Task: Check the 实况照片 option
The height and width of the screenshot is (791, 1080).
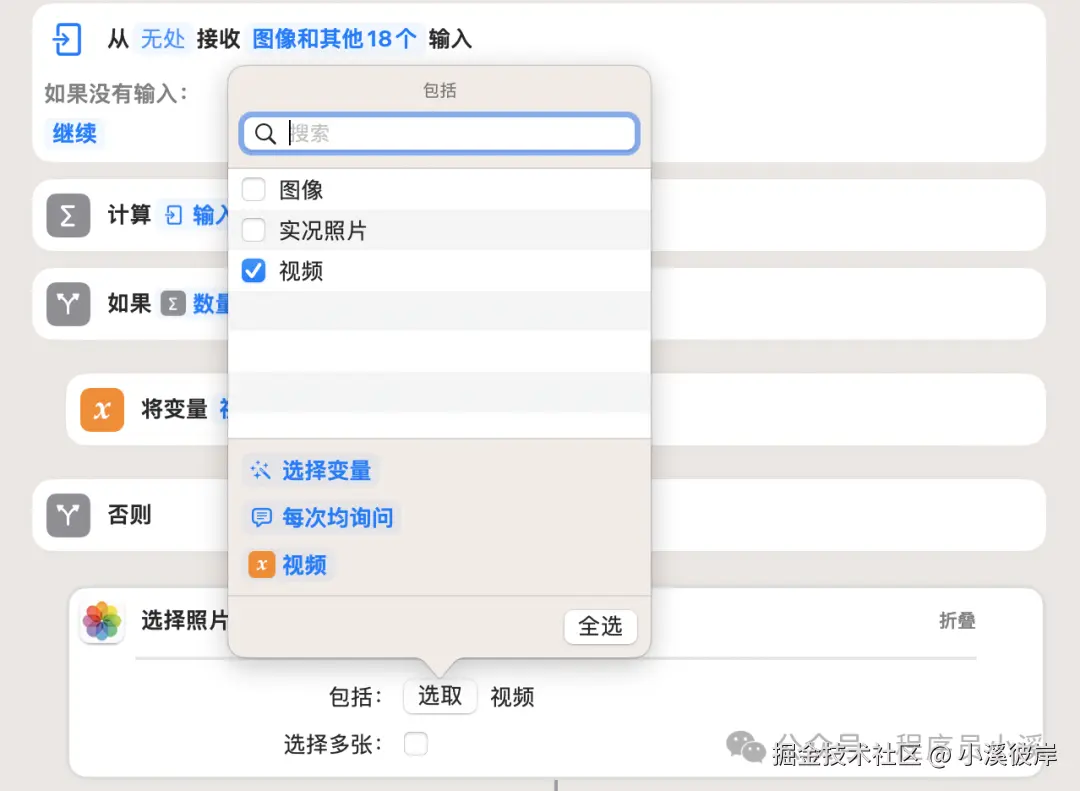Action: [x=253, y=230]
